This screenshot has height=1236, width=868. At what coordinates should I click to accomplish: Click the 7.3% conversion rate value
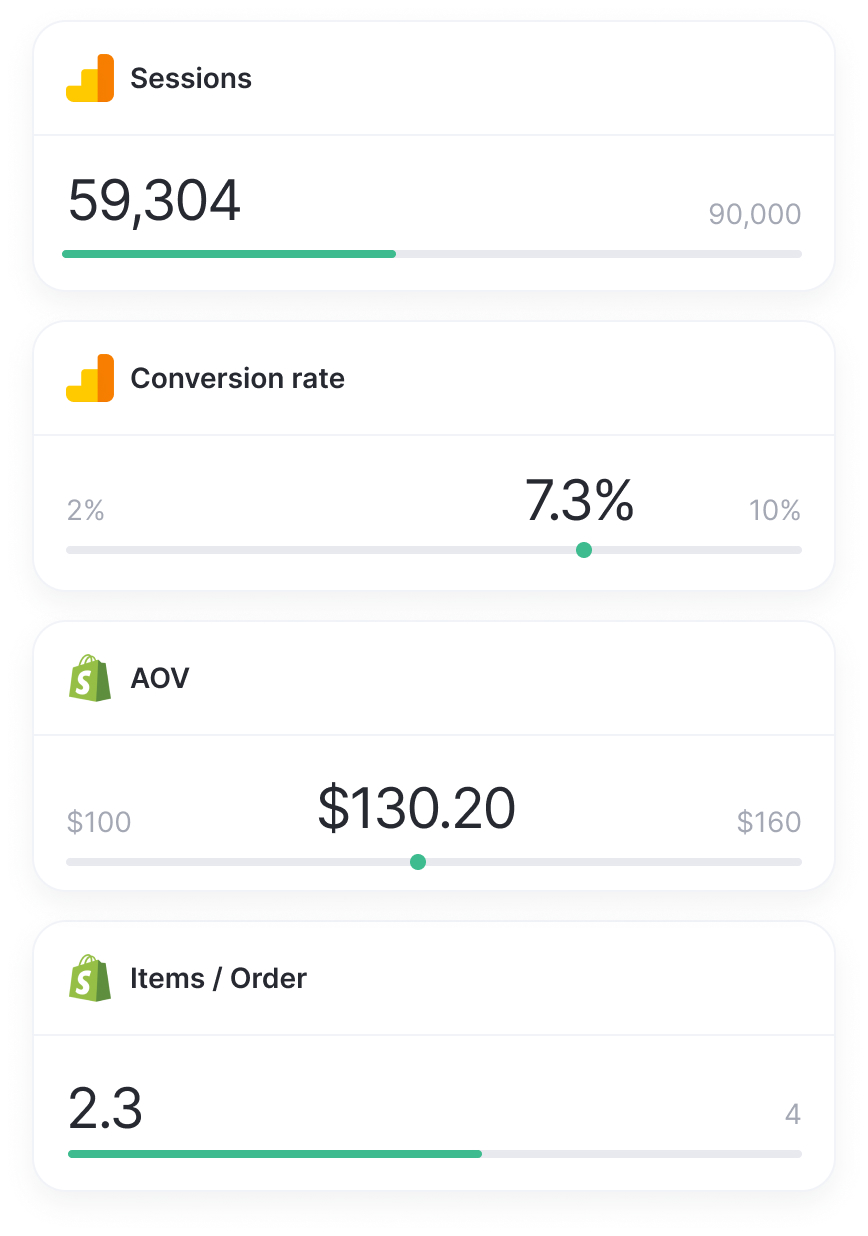(579, 501)
